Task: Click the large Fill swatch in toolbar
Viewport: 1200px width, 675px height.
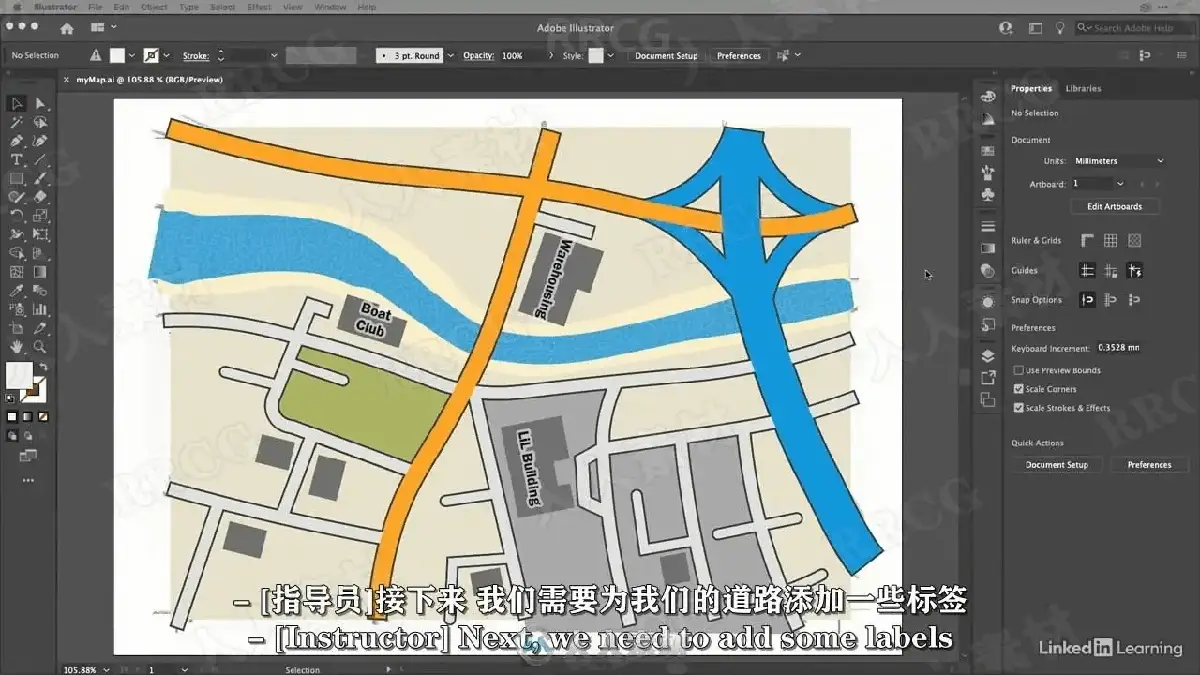Action: point(20,376)
